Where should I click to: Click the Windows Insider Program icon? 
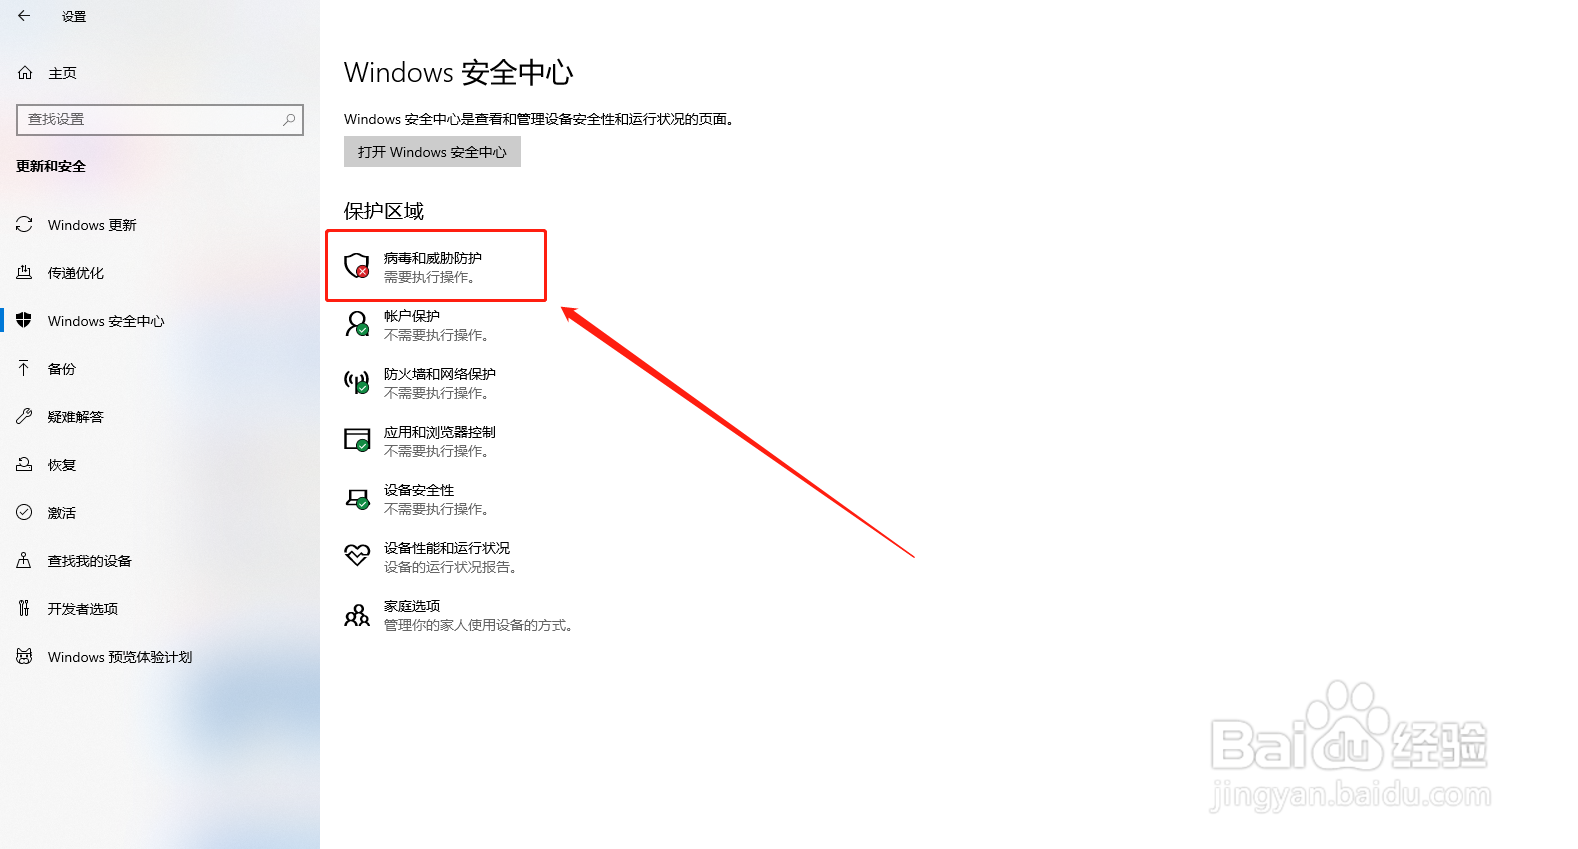click(24, 656)
